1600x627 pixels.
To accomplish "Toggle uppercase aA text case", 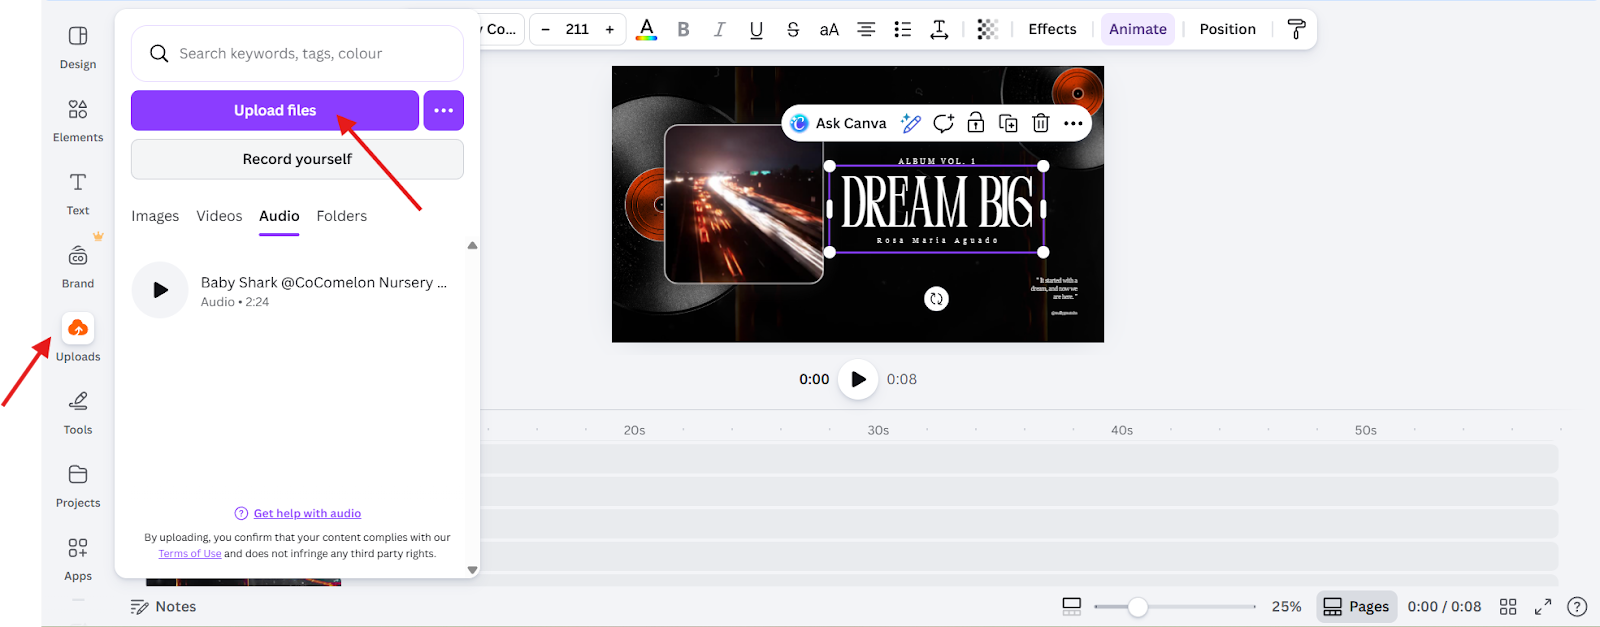I will (829, 29).
